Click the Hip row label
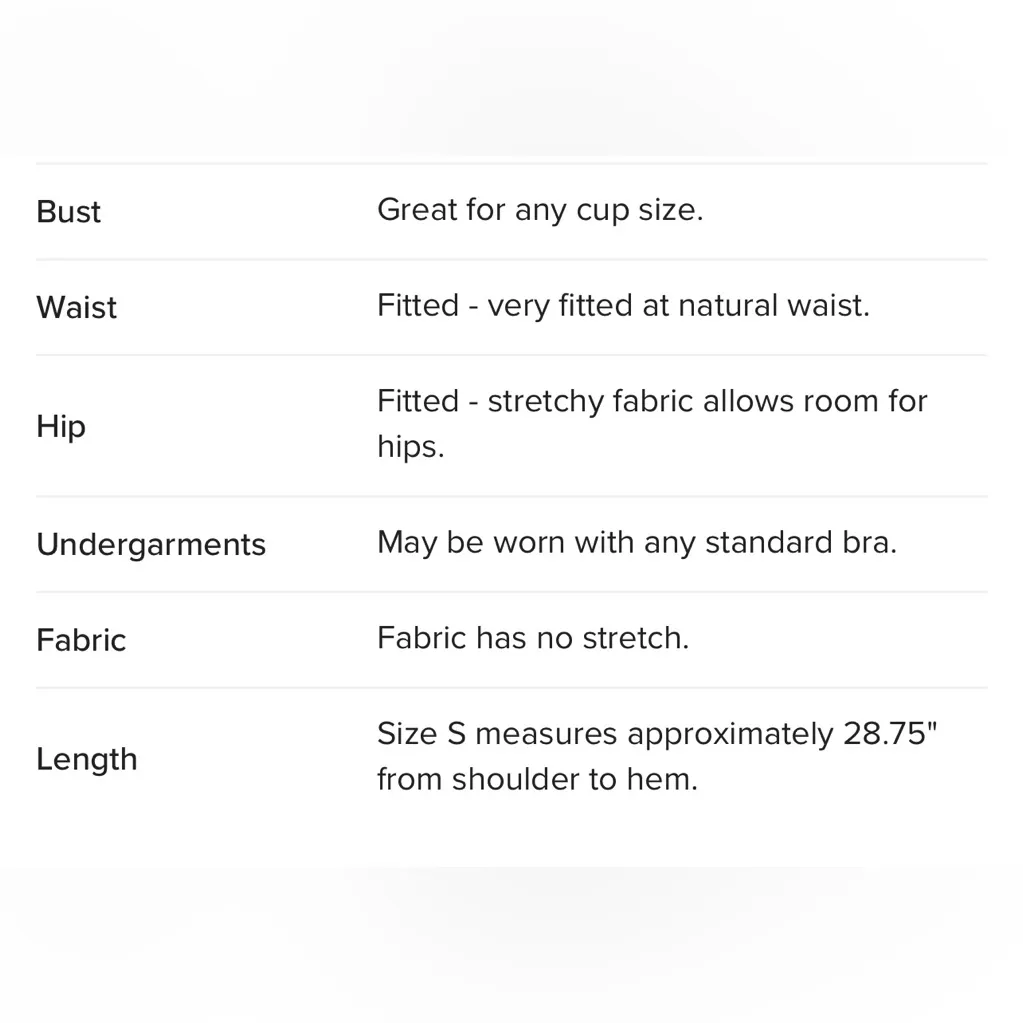 coord(60,426)
